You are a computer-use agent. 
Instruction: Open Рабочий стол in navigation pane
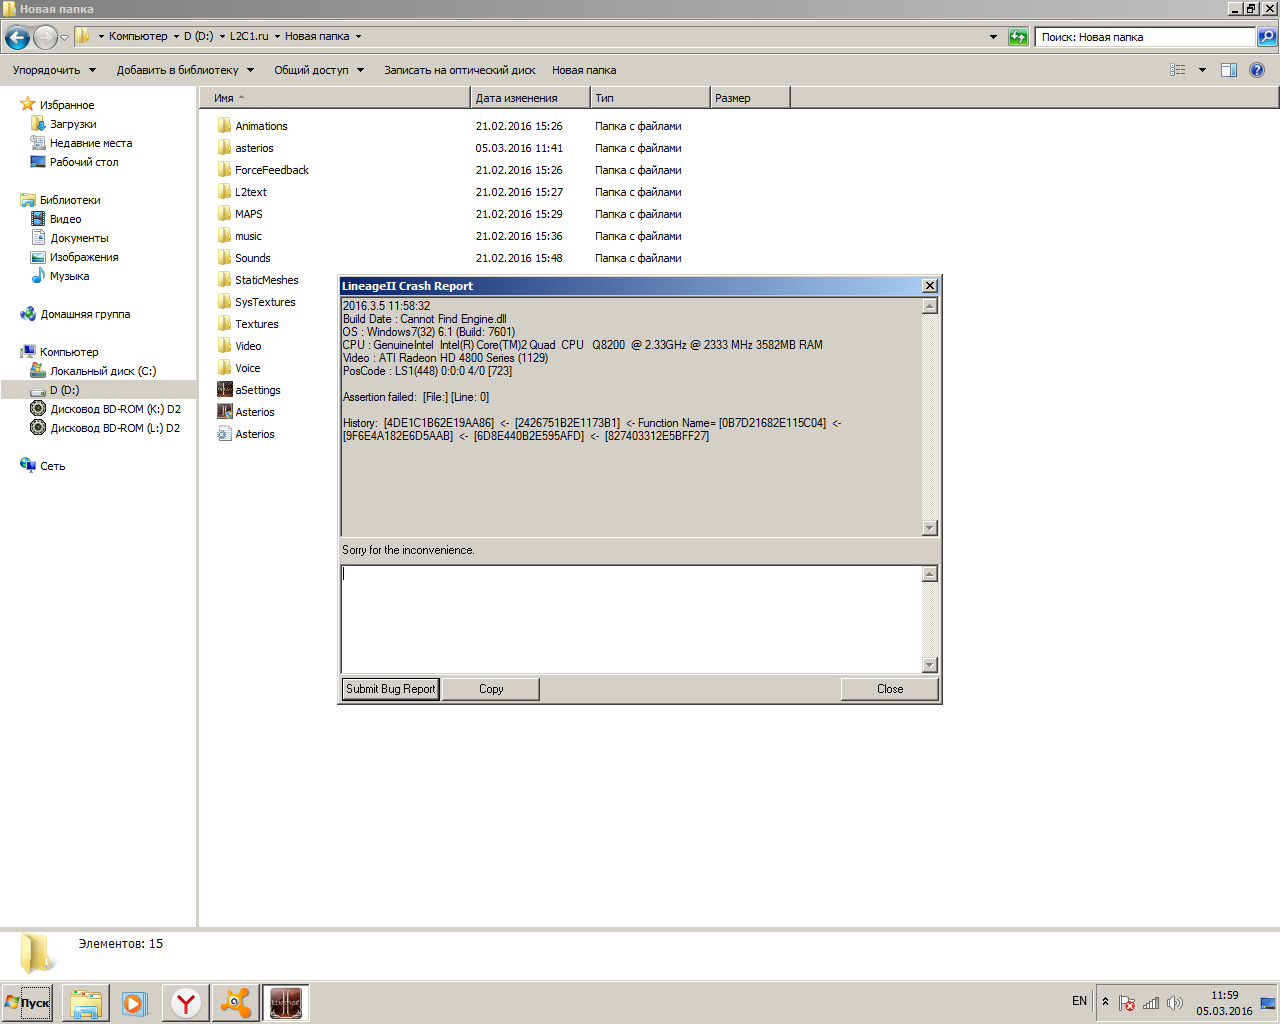84,162
